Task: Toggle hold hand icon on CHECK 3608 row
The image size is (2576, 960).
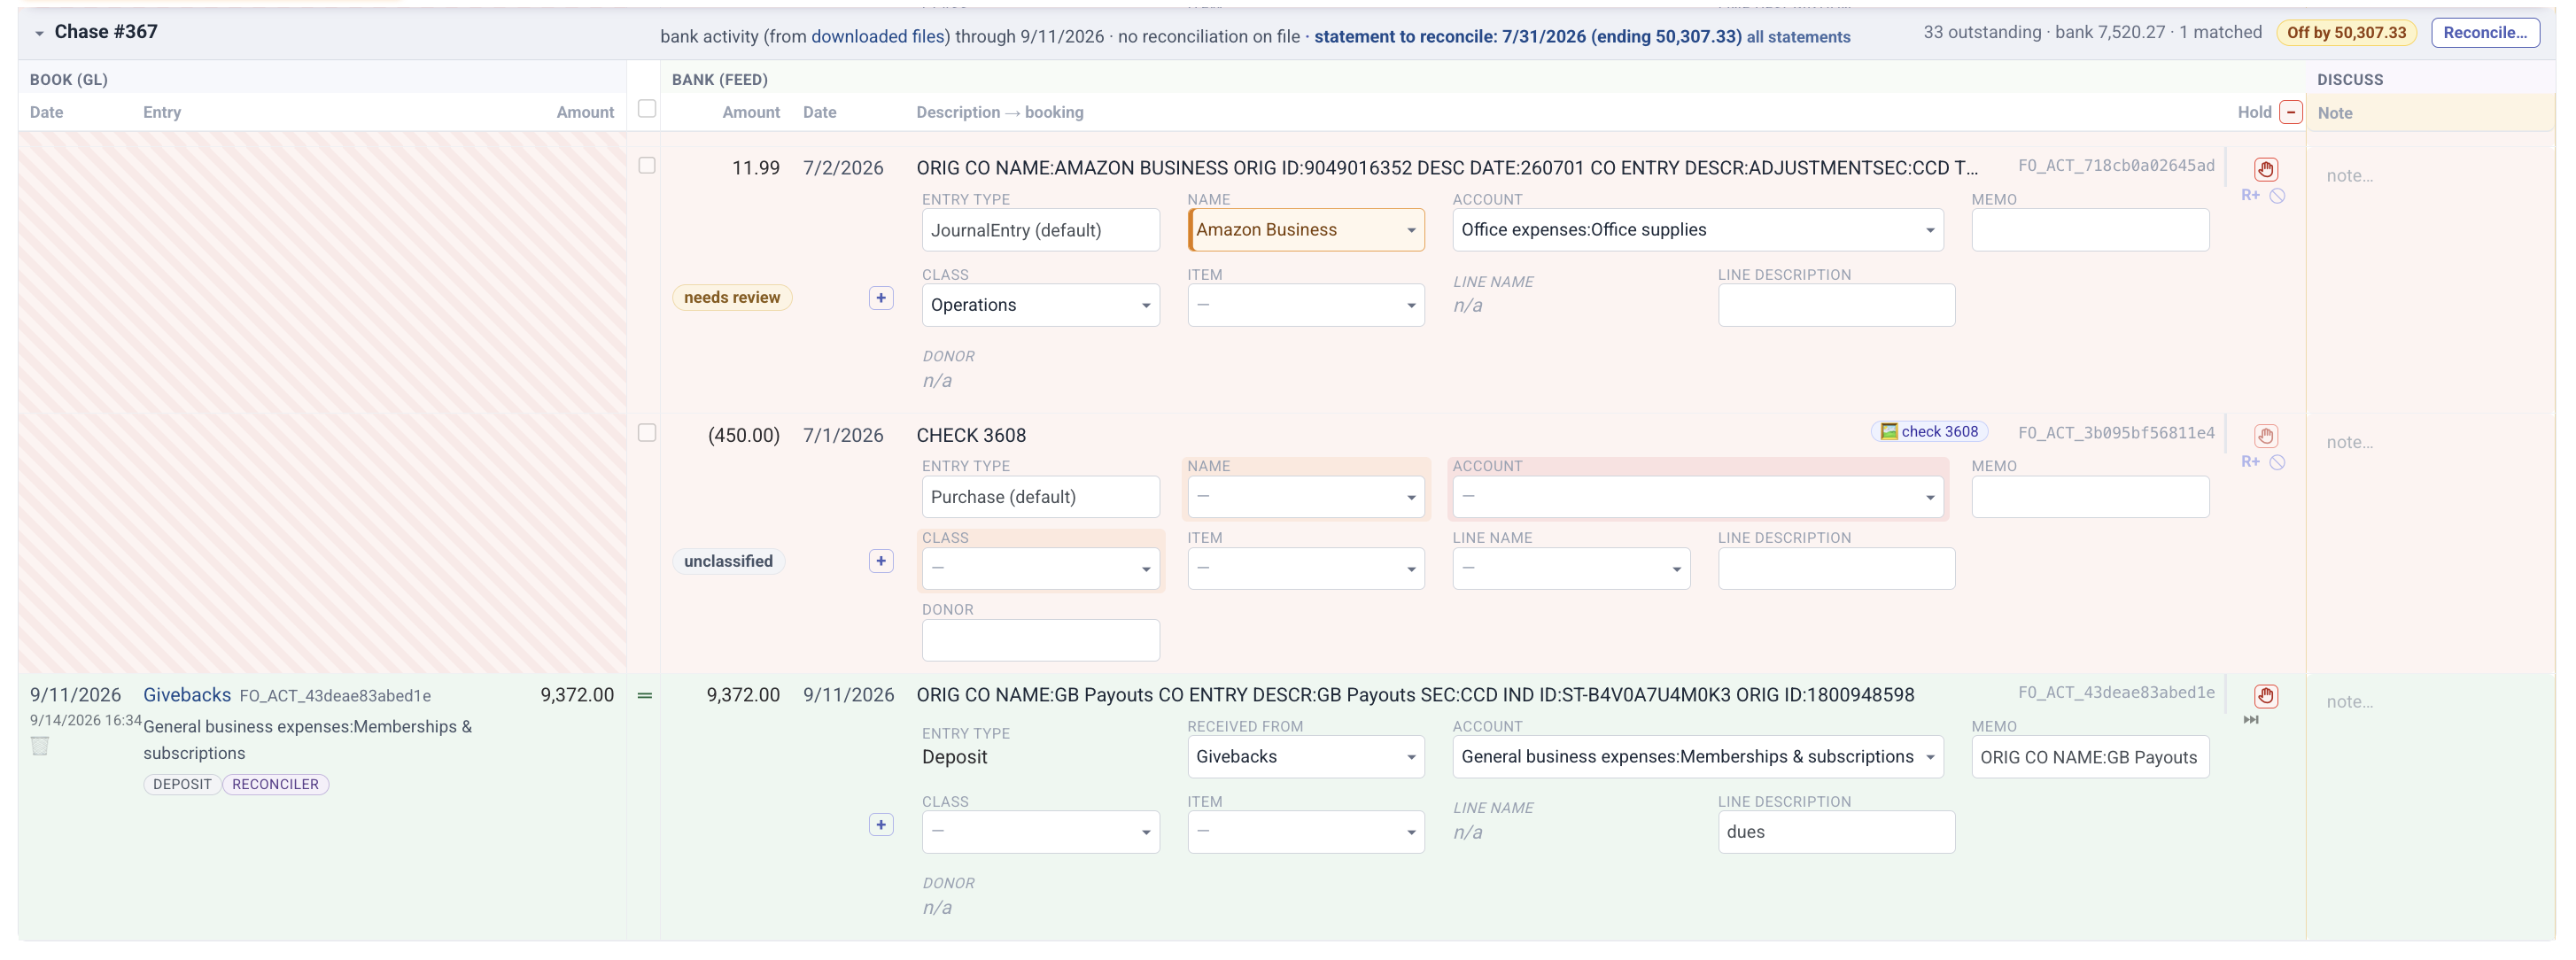Action: coord(2265,436)
